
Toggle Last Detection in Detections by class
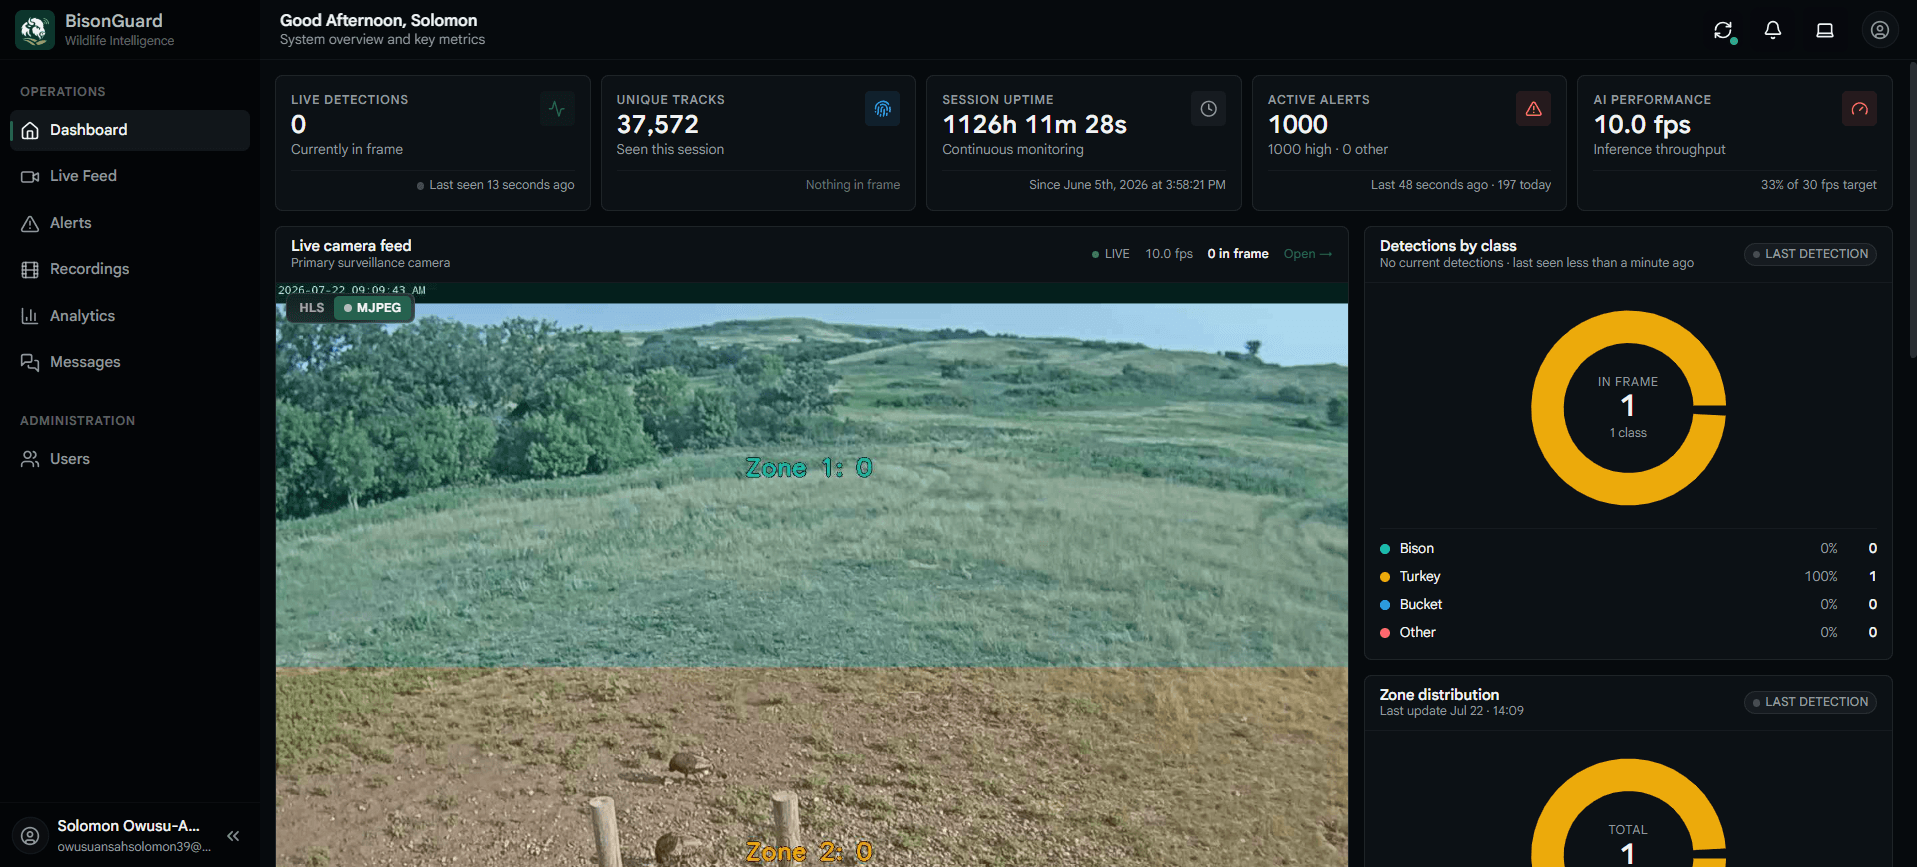[1810, 254]
